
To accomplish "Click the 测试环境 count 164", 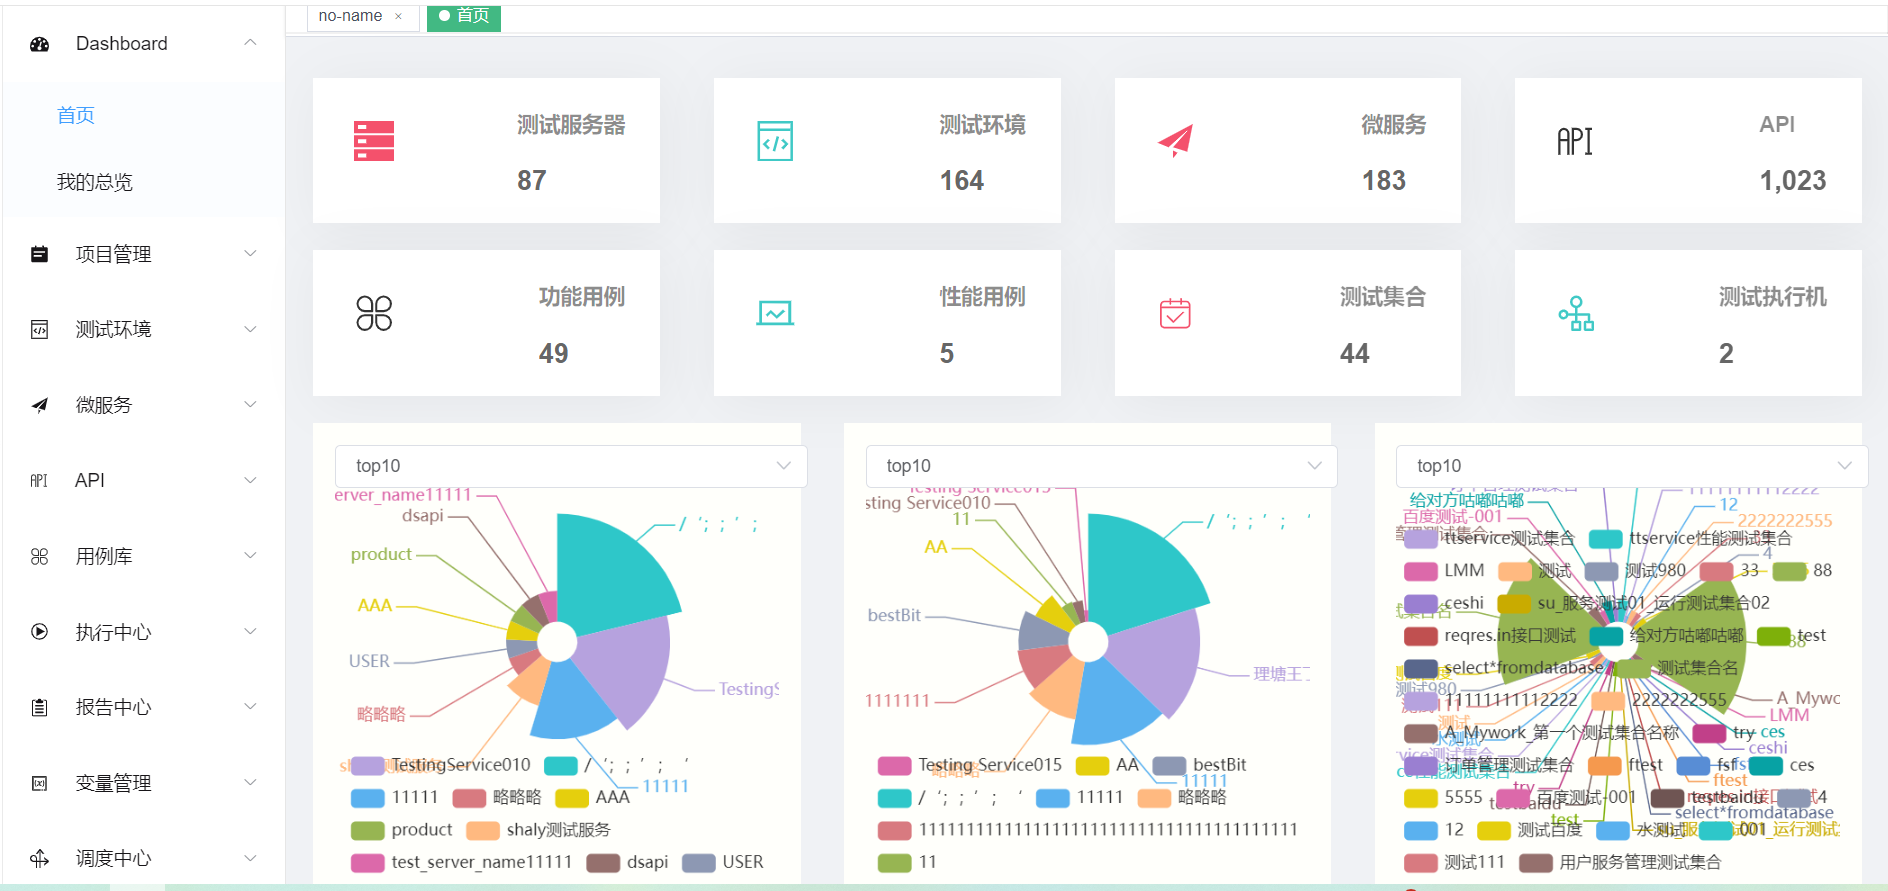I will (x=962, y=181).
